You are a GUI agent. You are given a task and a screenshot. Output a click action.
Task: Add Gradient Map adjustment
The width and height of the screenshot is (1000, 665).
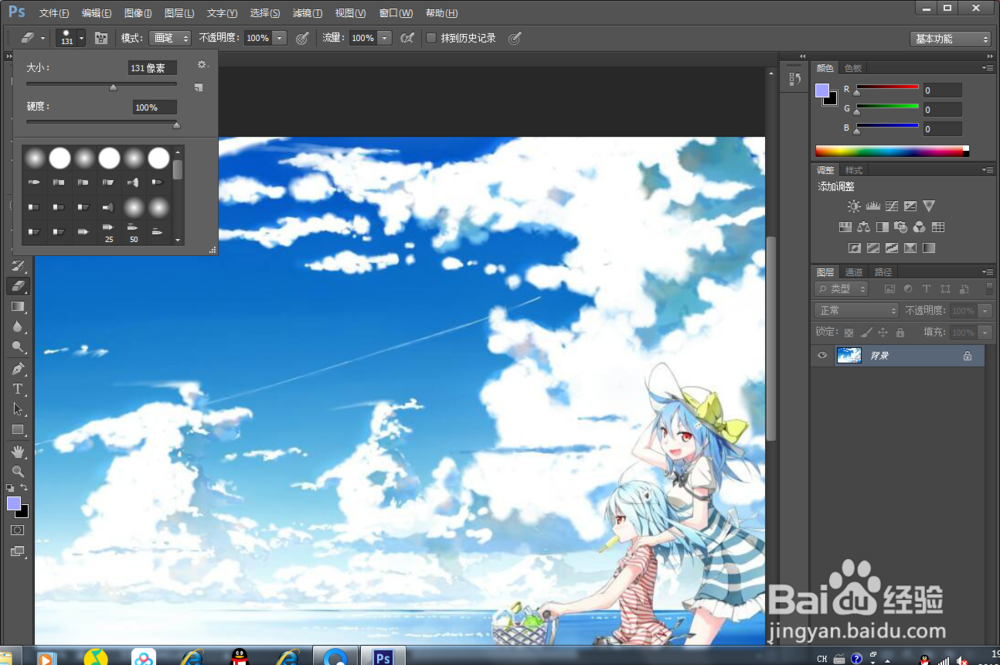coord(929,248)
